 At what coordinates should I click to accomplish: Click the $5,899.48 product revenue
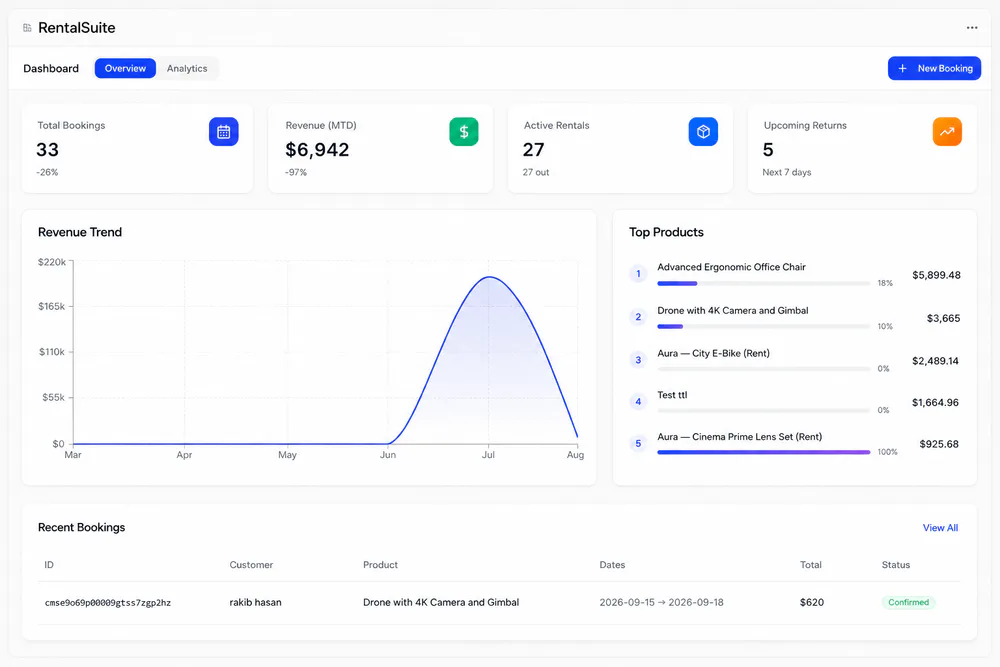(x=936, y=275)
